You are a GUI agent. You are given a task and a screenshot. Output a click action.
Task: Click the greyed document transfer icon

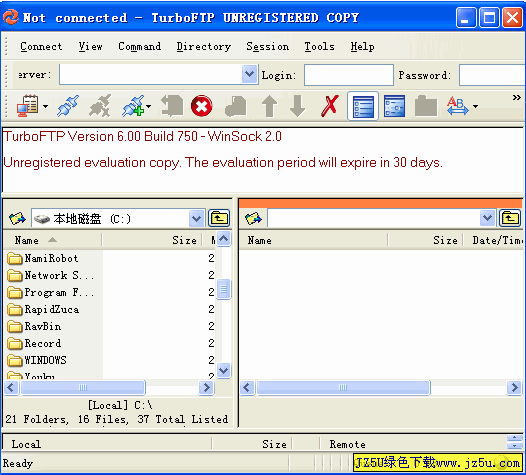(x=172, y=106)
